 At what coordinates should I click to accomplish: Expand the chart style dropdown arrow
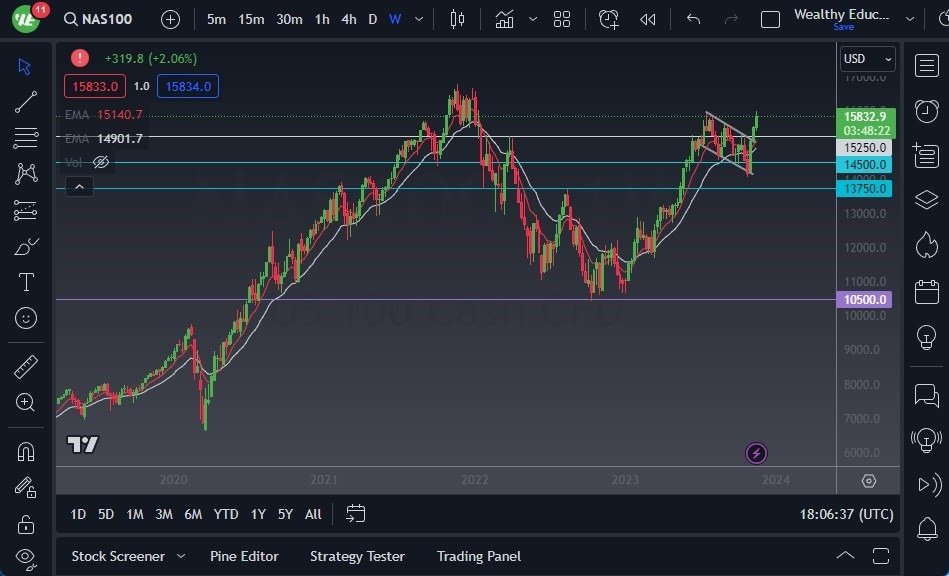(x=533, y=18)
